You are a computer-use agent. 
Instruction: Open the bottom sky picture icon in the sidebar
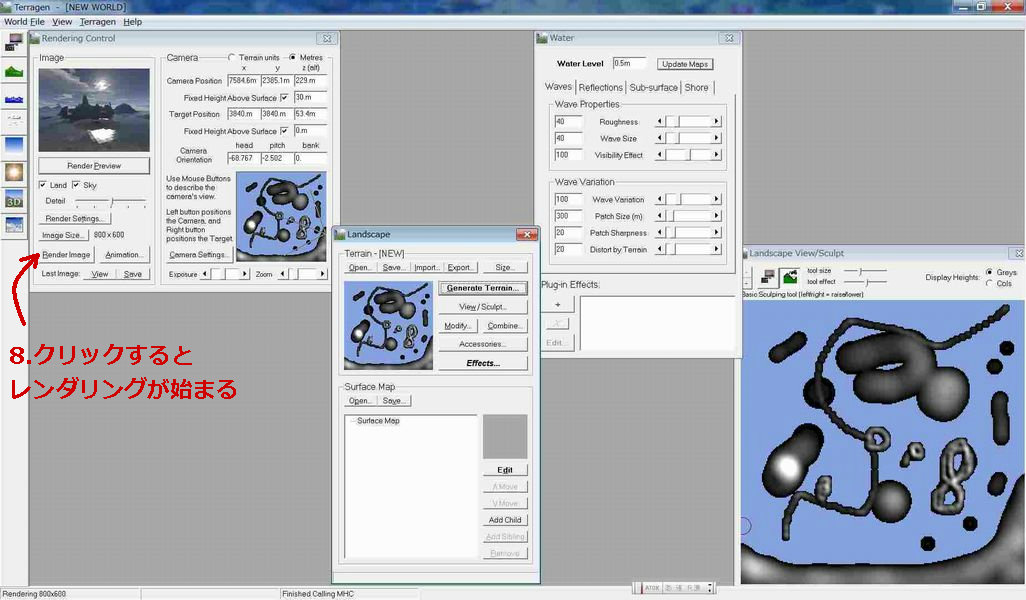tap(14, 225)
